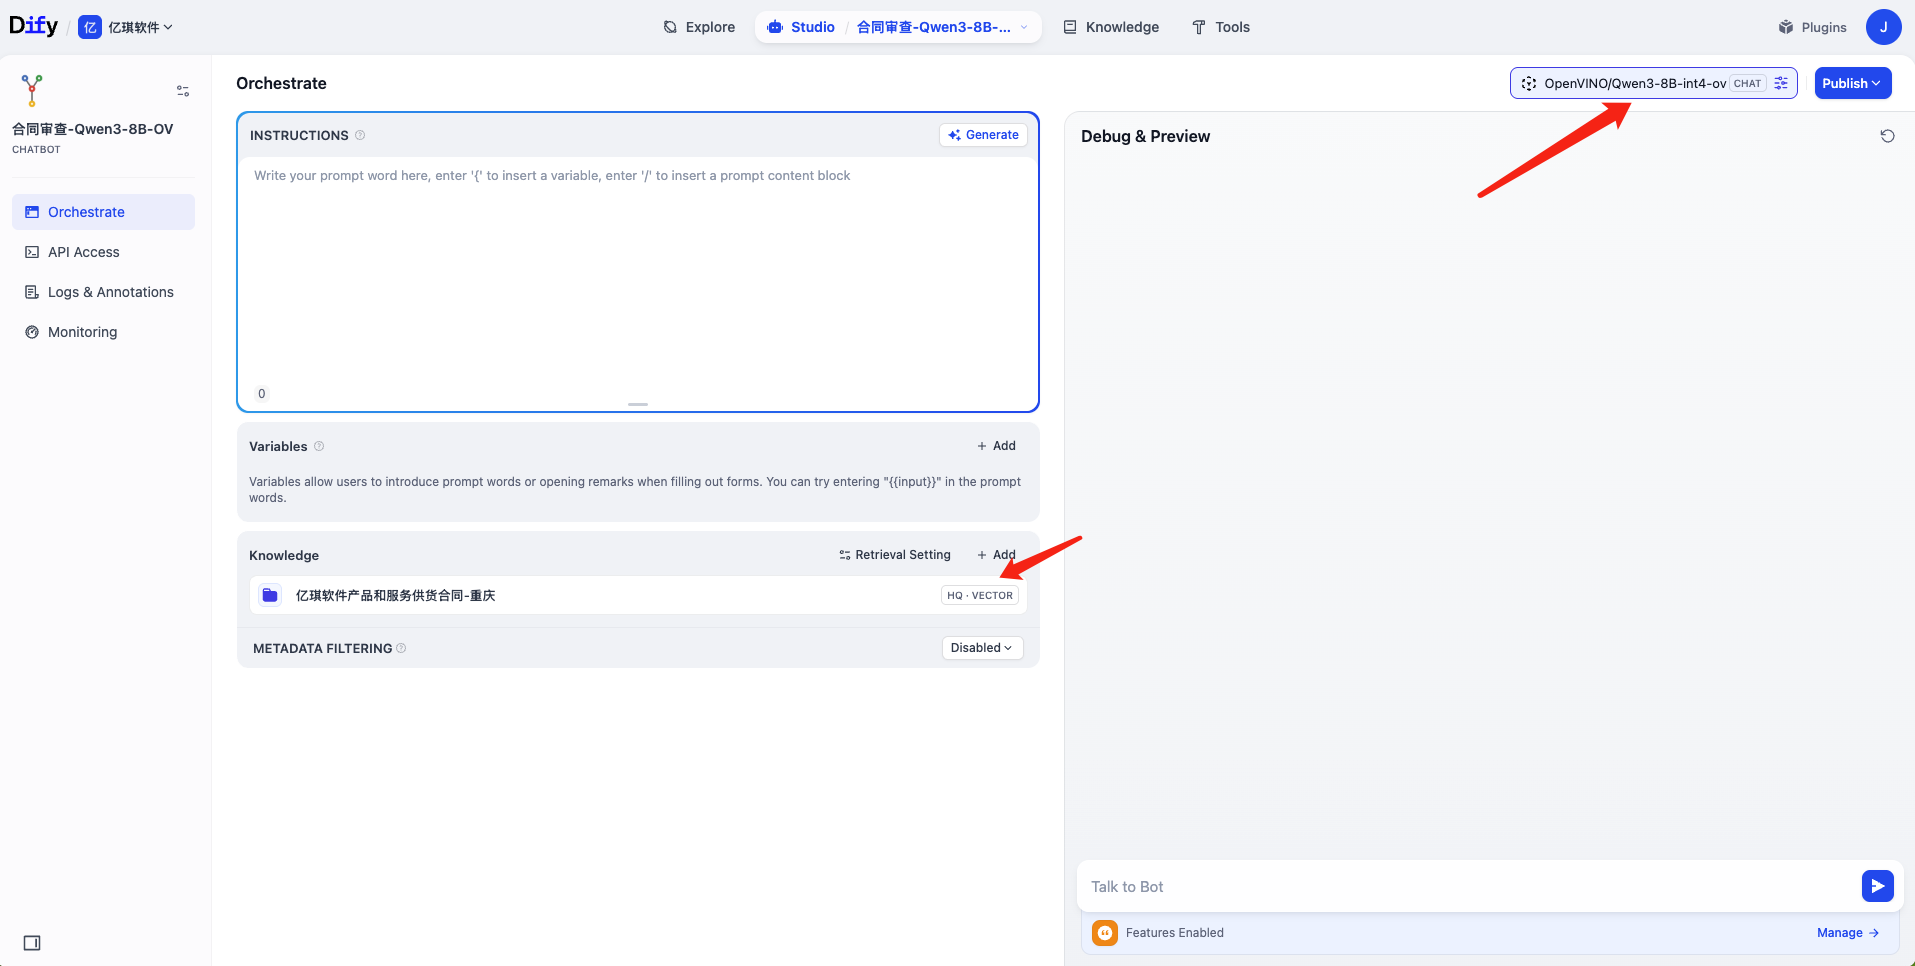This screenshot has height=966, width=1915.
Task: Click Generate in Instructions panel
Action: tap(983, 135)
